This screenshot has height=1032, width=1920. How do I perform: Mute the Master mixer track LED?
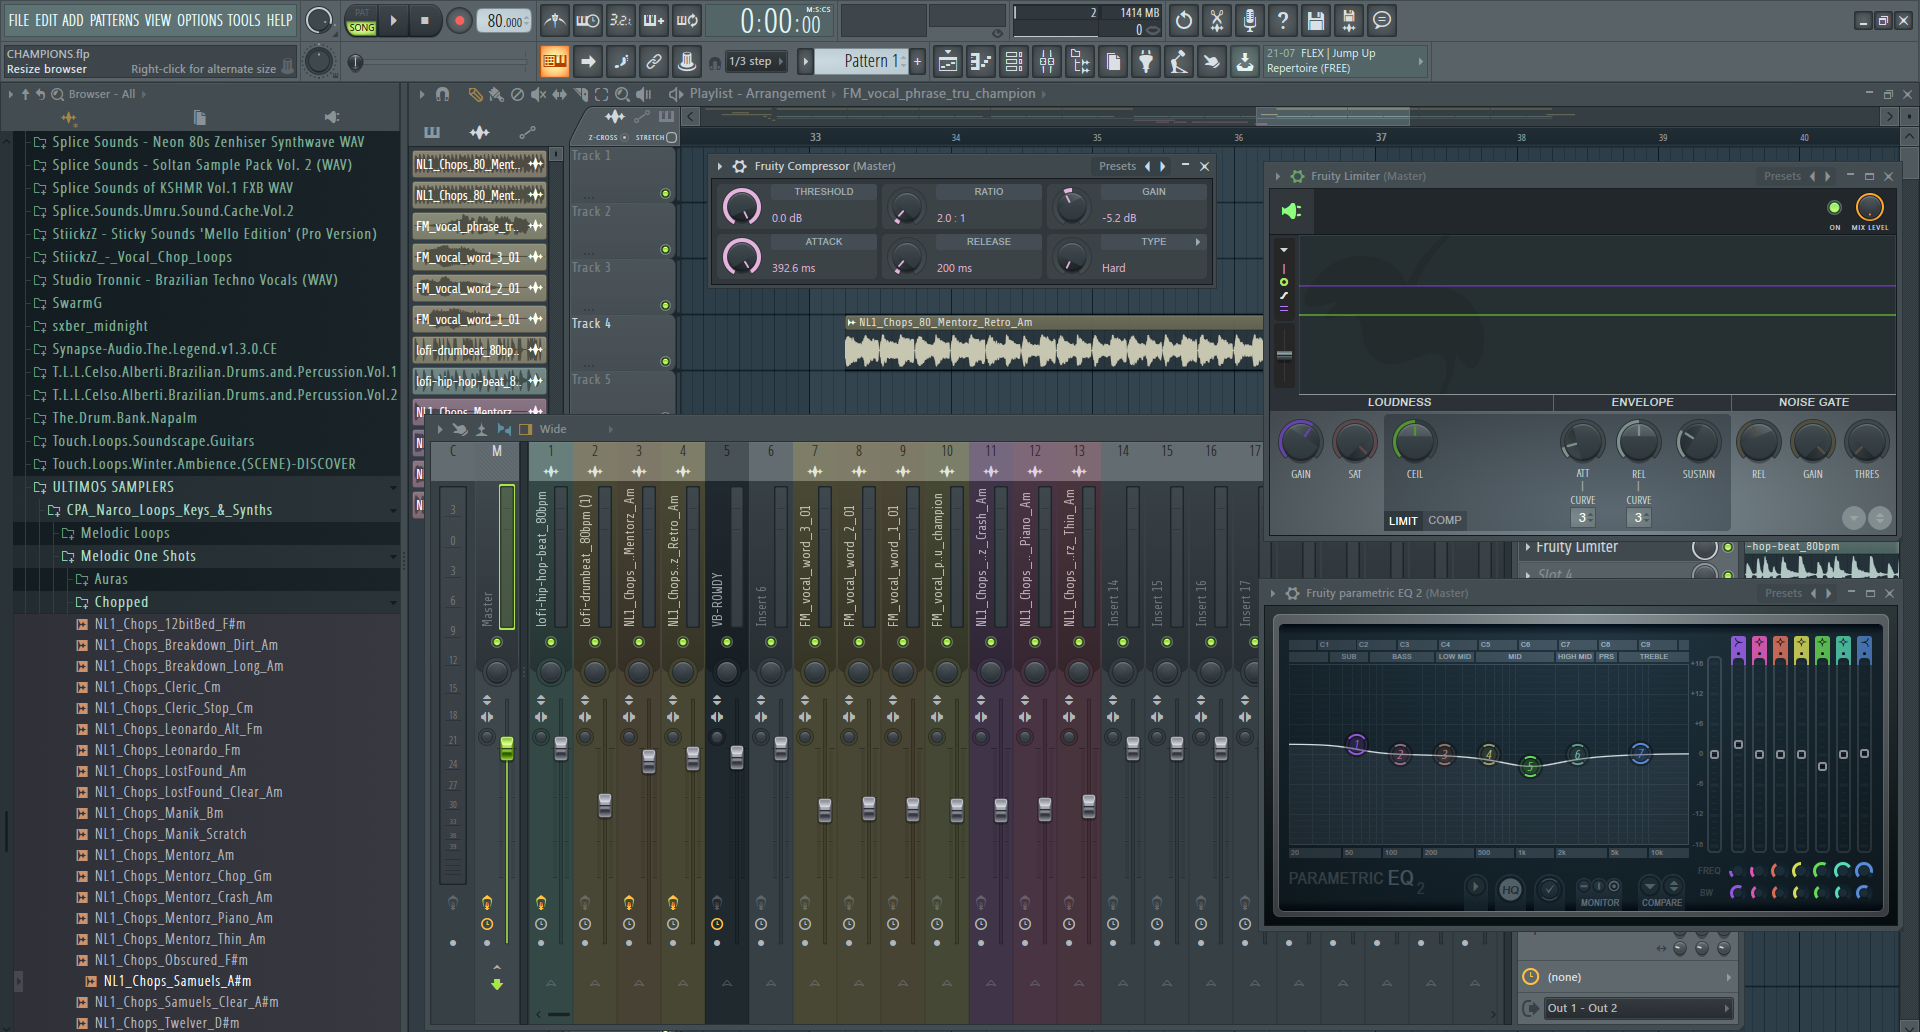(497, 642)
